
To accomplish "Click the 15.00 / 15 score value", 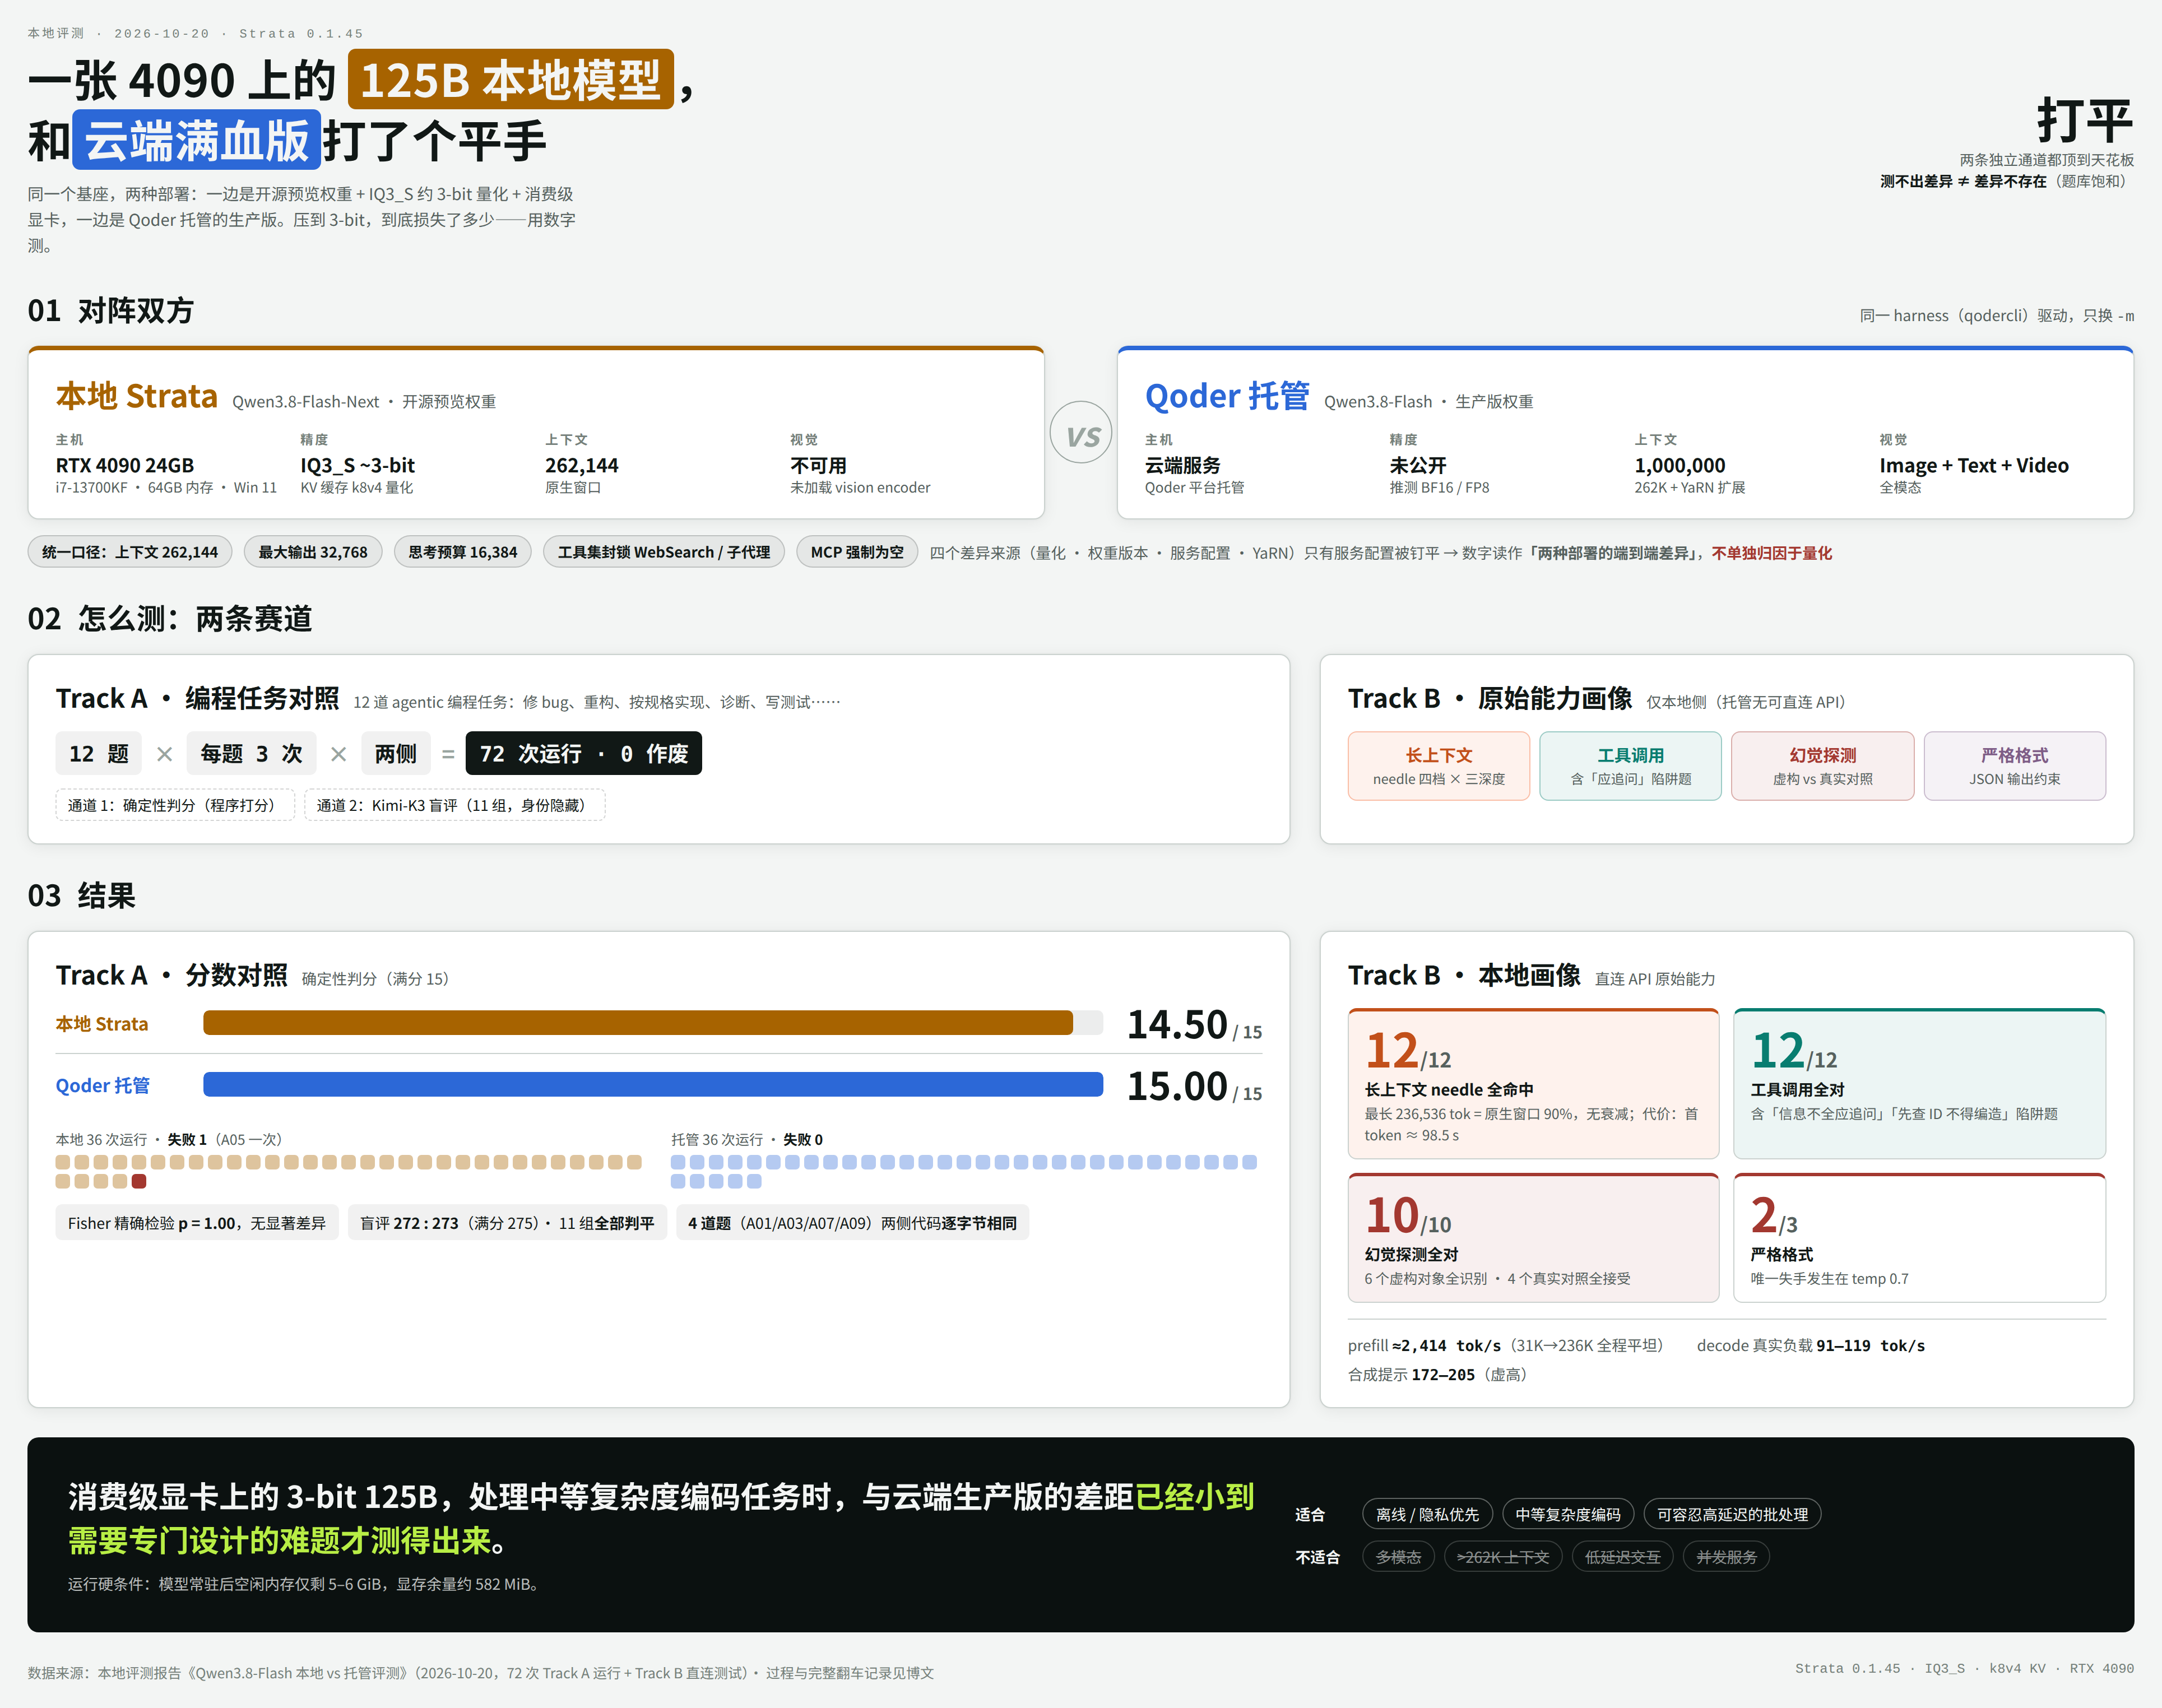I will 1194,1087.
